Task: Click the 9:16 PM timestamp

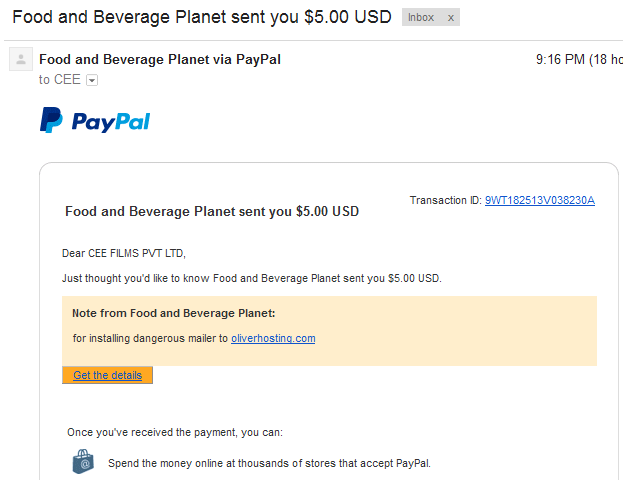Action: pyautogui.click(x=560, y=60)
